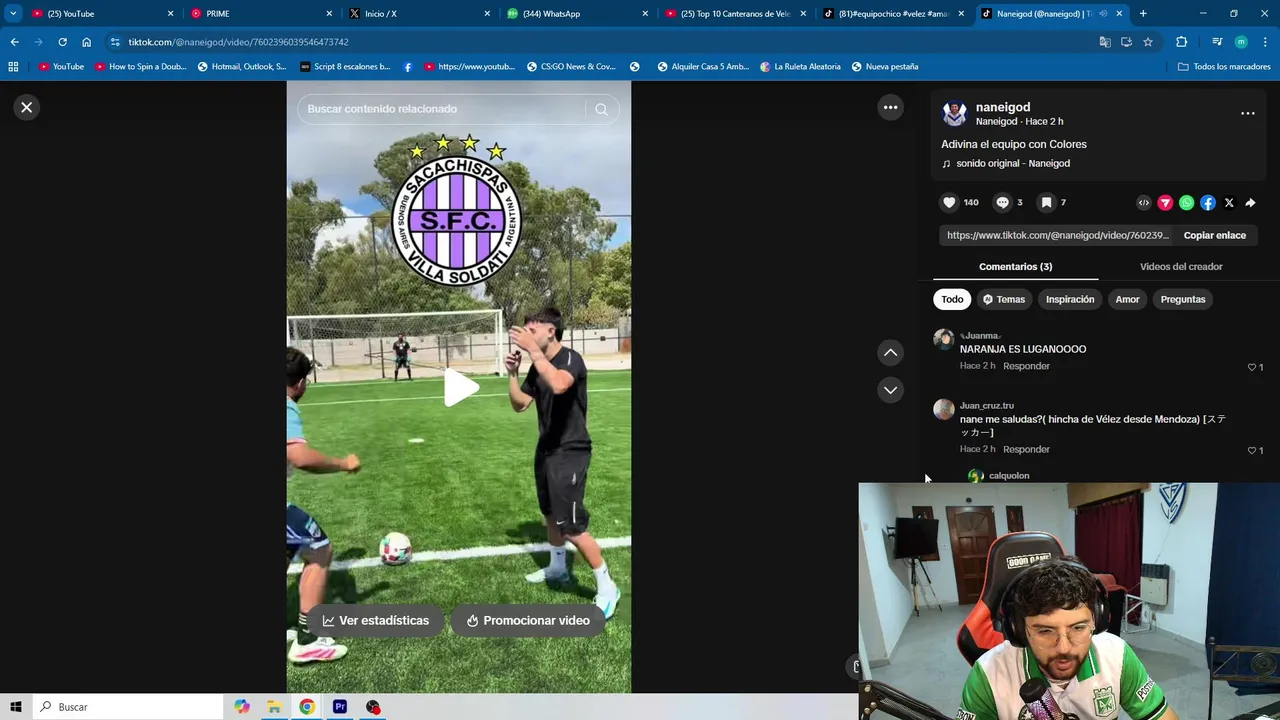Play the video with center play button
This screenshot has width=1280, height=720.
click(x=459, y=387)
